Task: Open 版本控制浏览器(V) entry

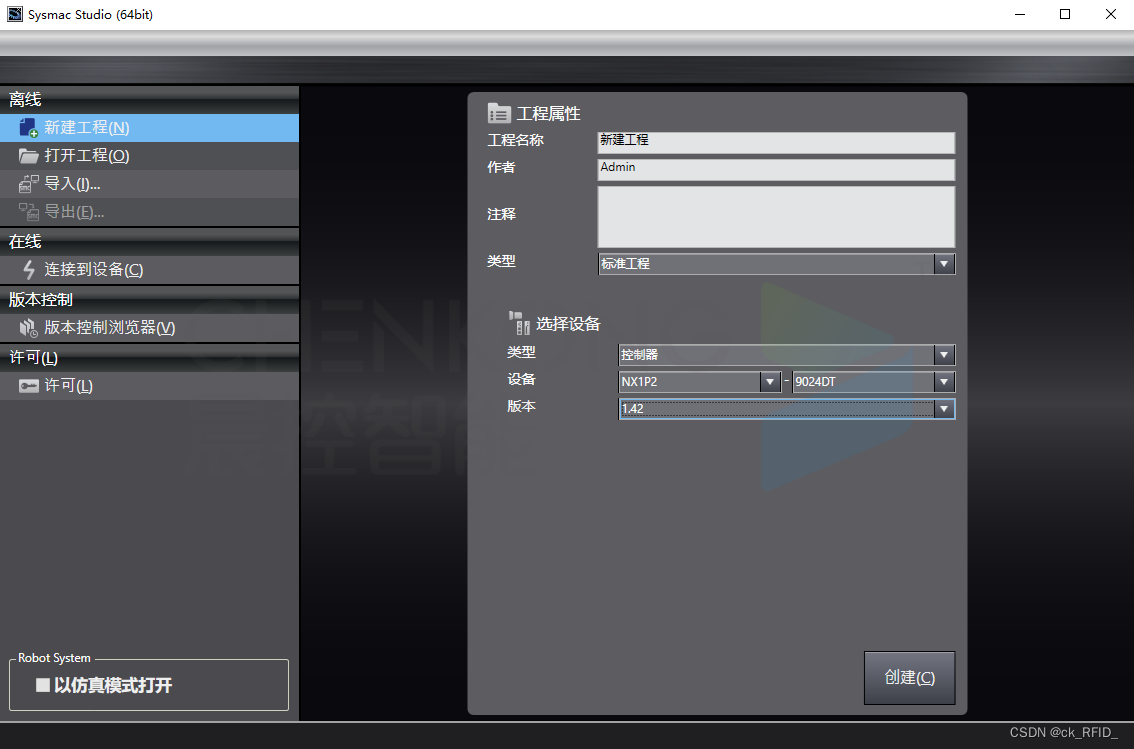Action: click(149, 328)
